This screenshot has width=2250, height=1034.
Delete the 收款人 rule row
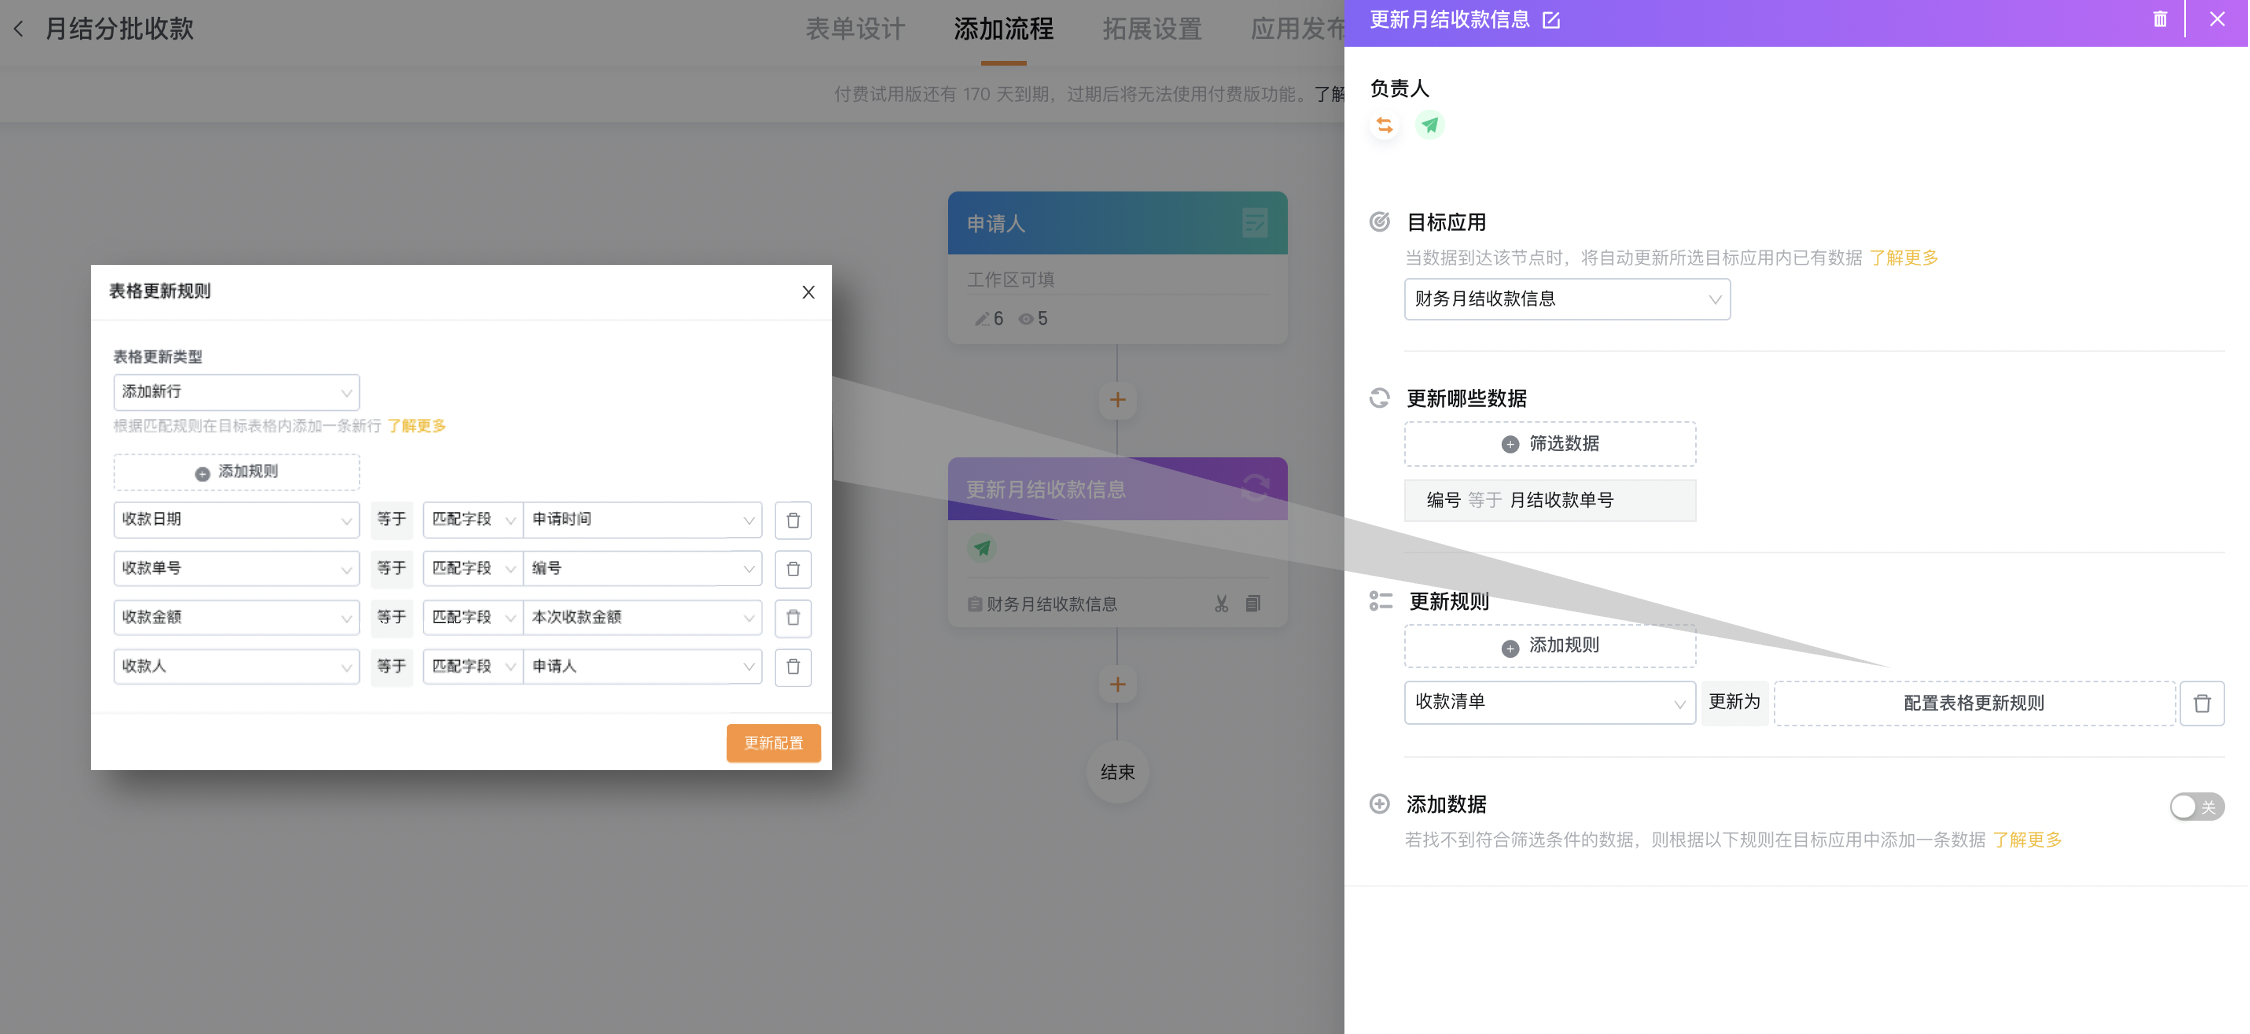click(793, 667)
